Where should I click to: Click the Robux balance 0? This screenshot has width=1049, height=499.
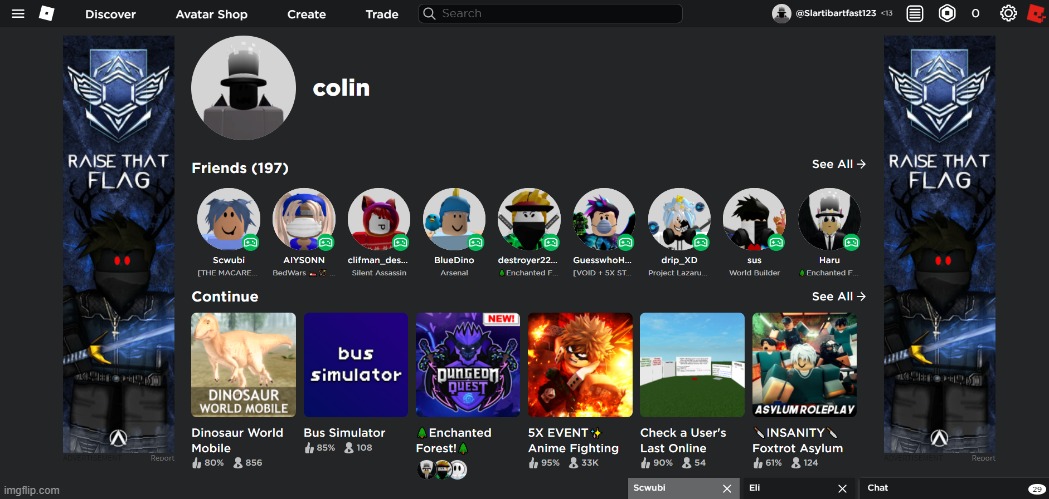pyautogui.click(x=975, y=13)
